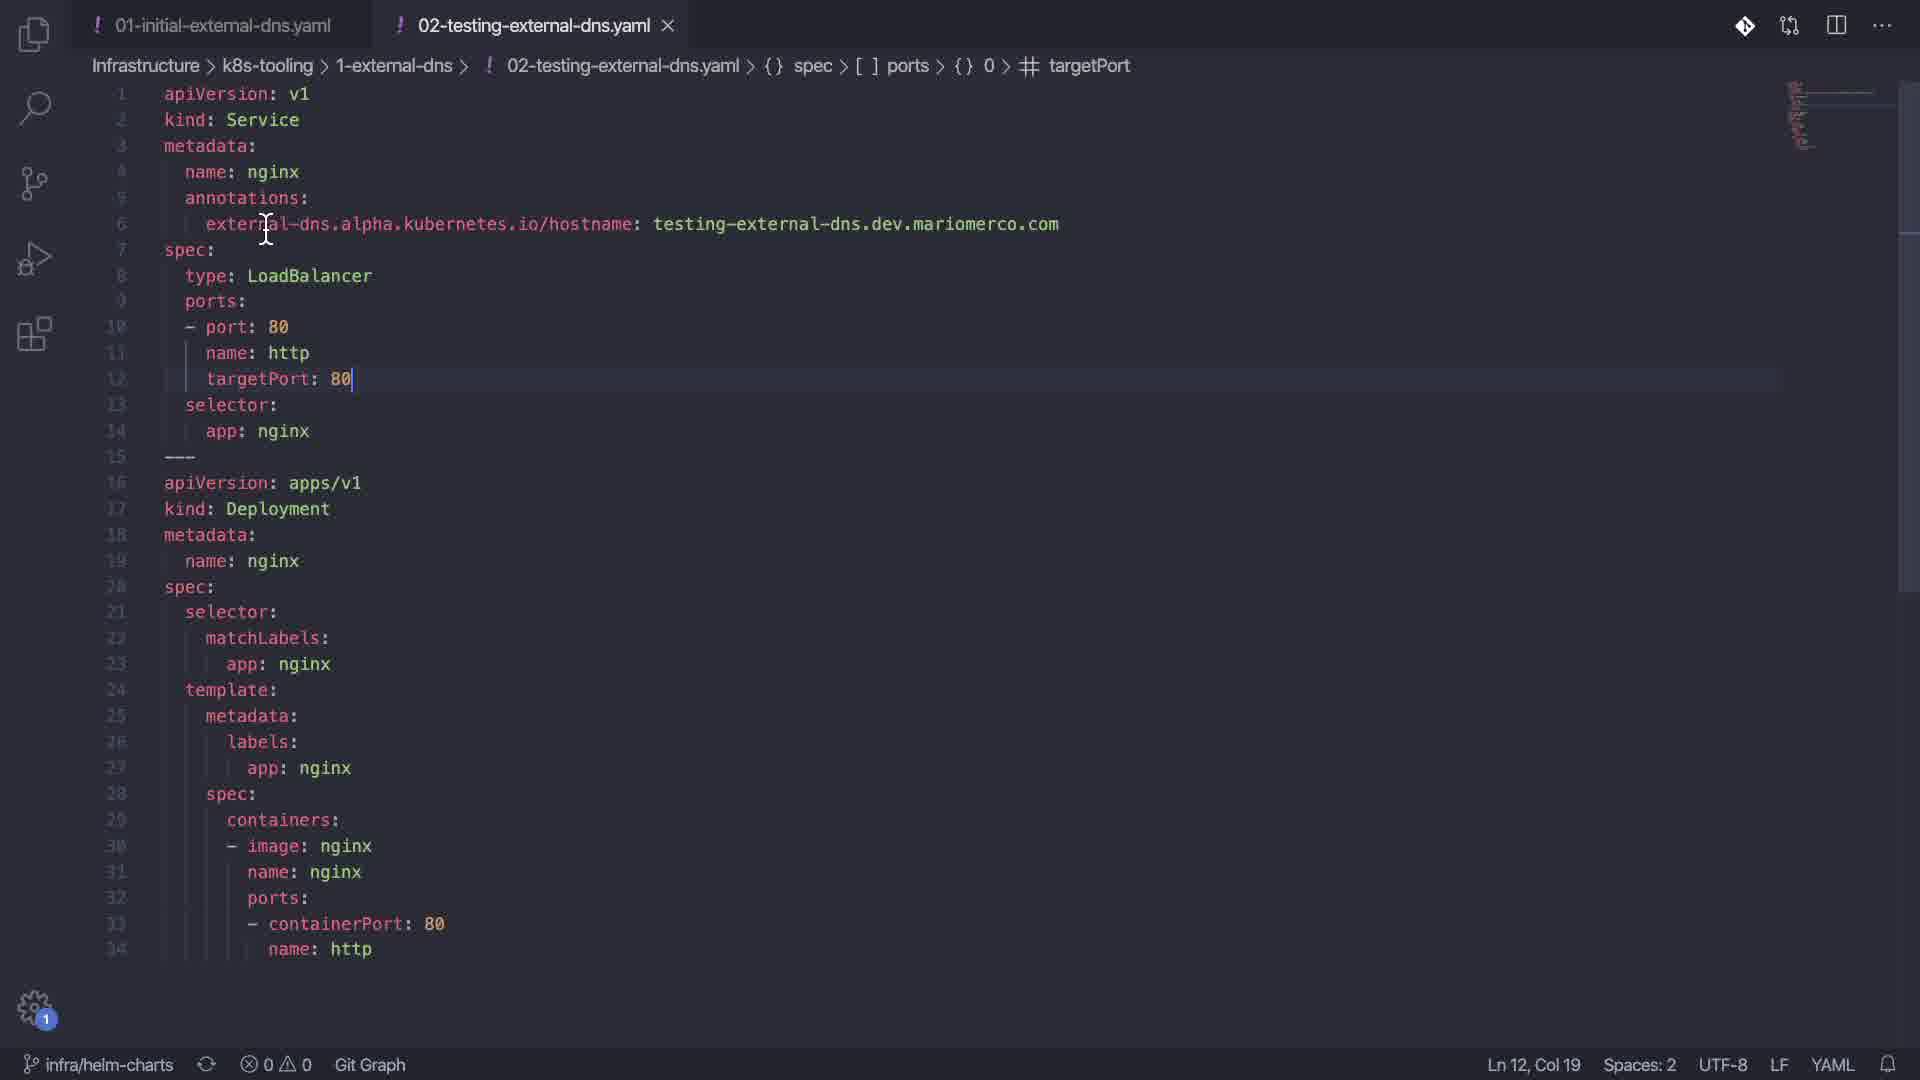Click the Git Graph status bar button
This screenshot has width=1920, height=1080.
click(369, 1064)
